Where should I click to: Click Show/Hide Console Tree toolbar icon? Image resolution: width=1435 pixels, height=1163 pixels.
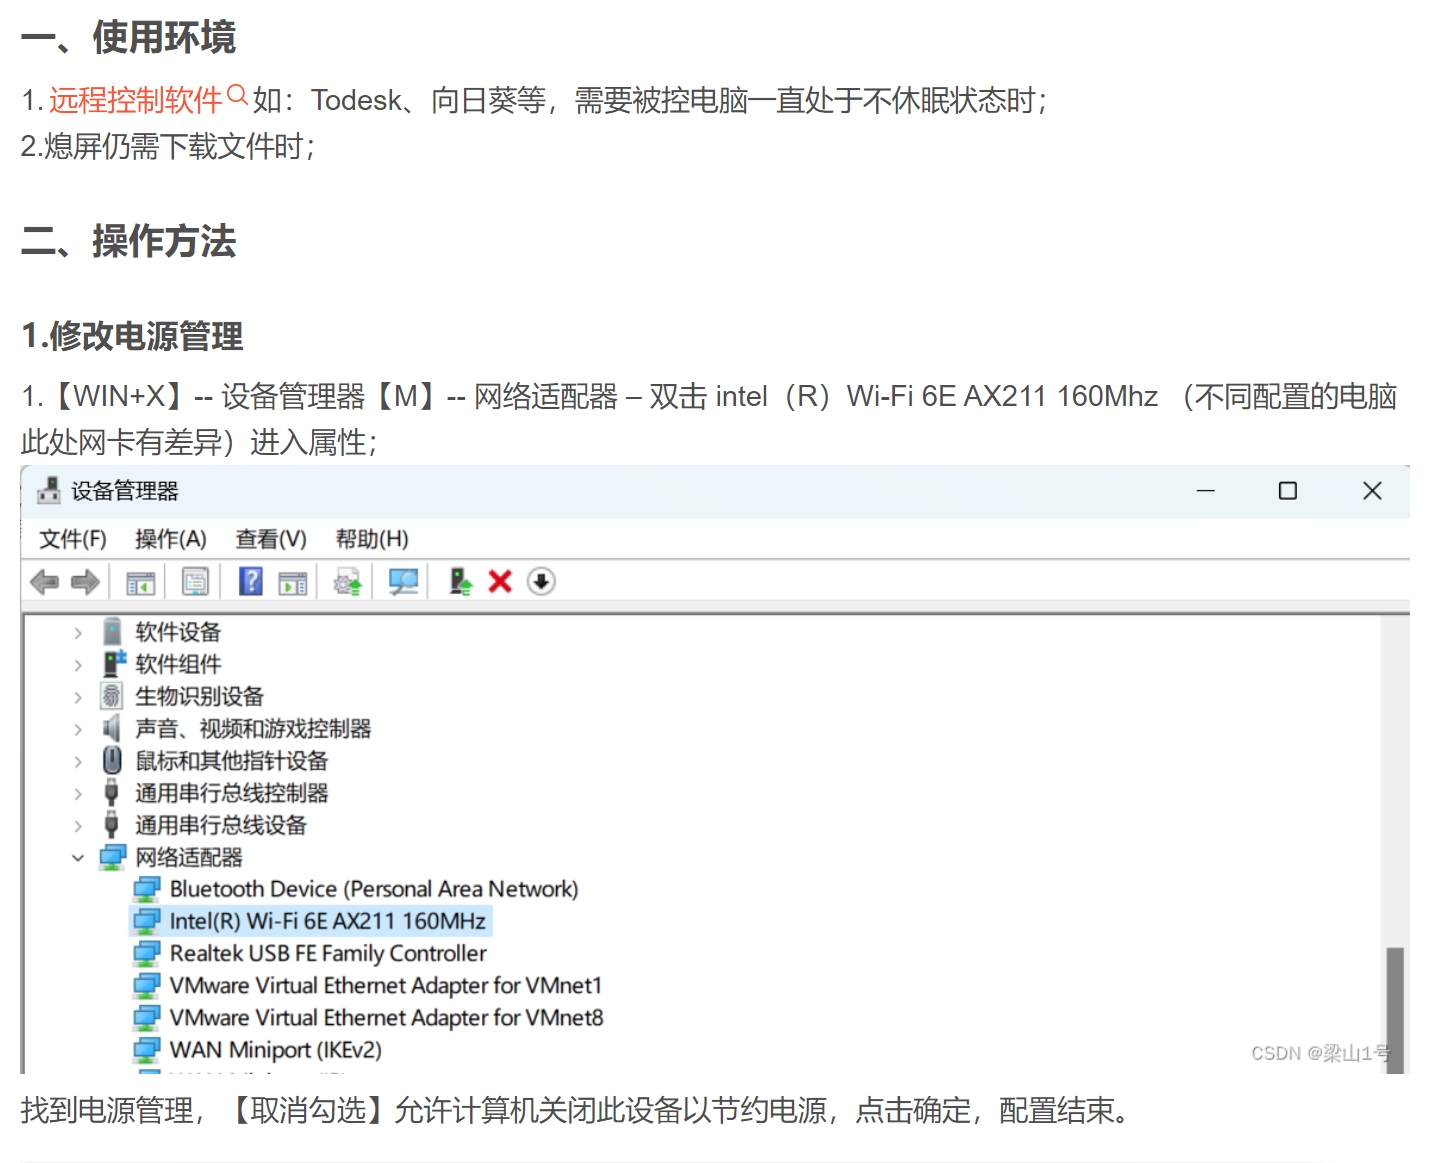pyautogui.click(x=140, y=582)
